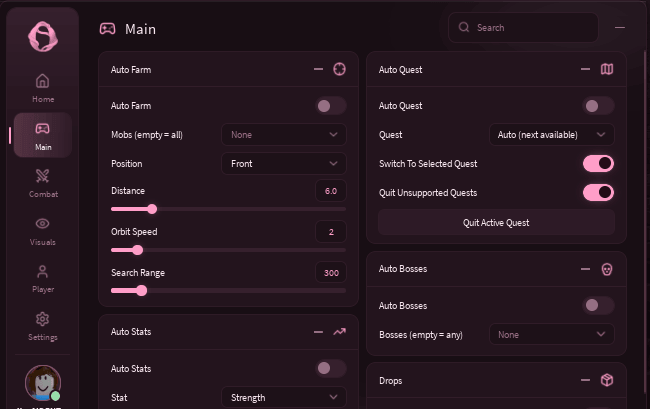Click the Distance slider handle
The width and height of the screenshot is (650, 409).
[x=152, y=209]
